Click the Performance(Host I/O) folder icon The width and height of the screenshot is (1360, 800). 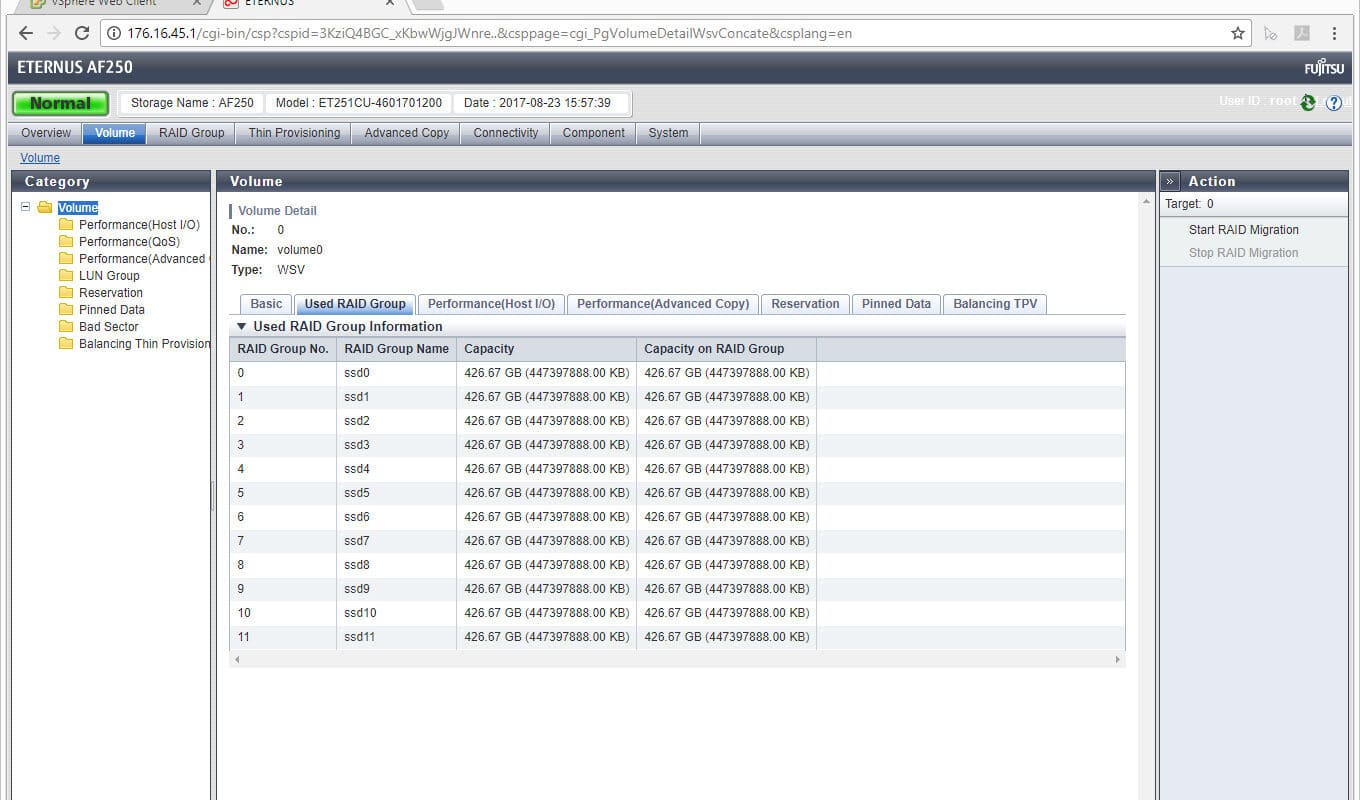(x=66, y=225)
